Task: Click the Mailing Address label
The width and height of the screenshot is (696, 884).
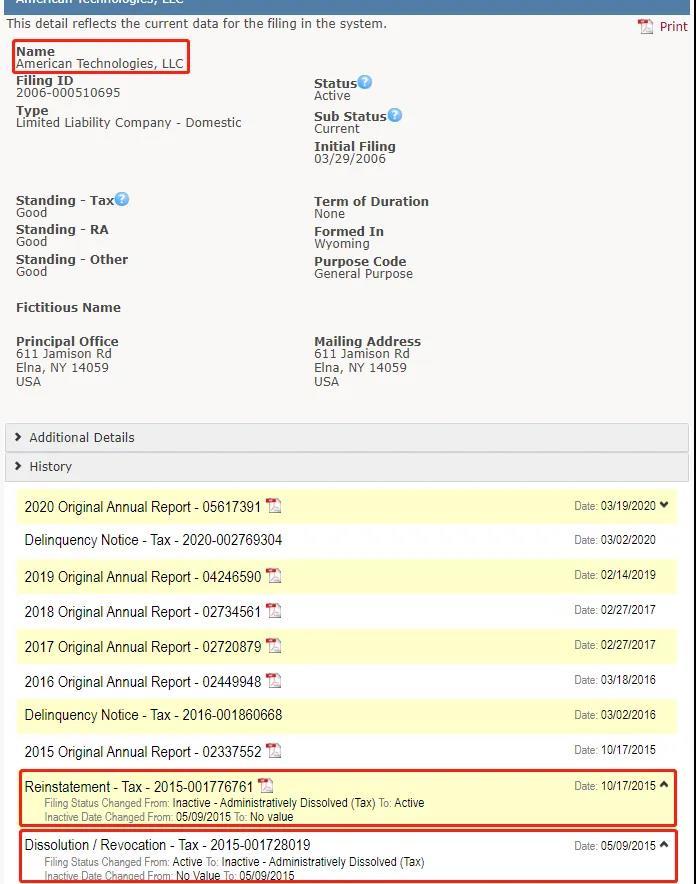Action: pos(367,342)
